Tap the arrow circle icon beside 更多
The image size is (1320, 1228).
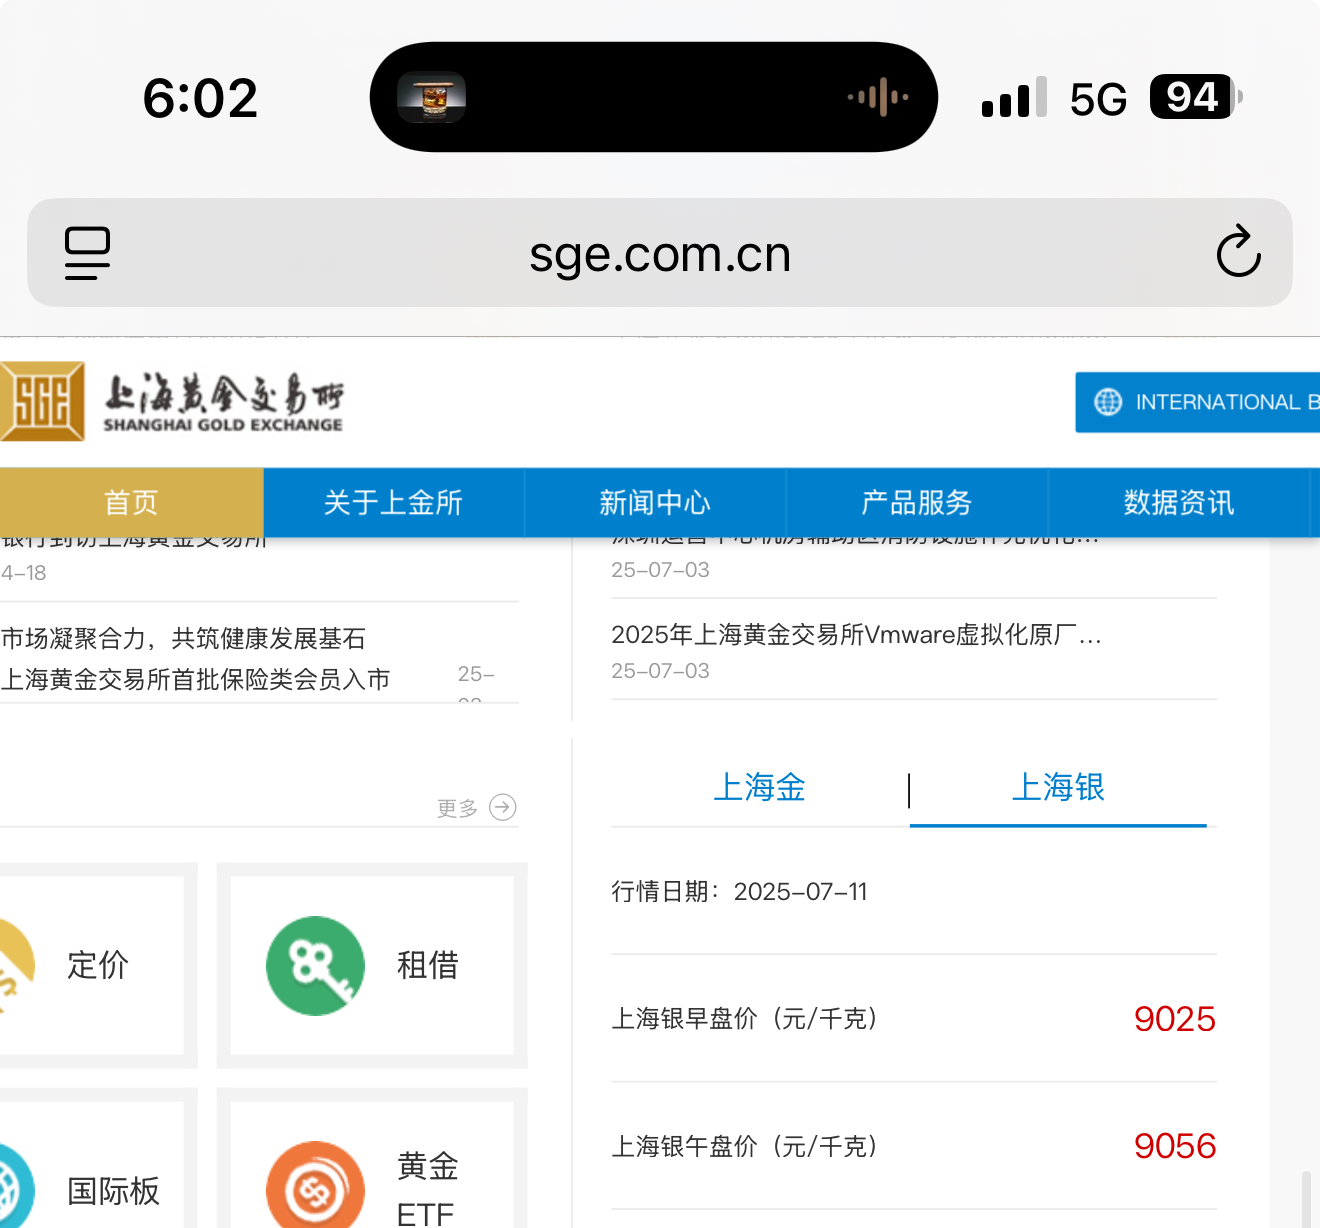point(503,807)
